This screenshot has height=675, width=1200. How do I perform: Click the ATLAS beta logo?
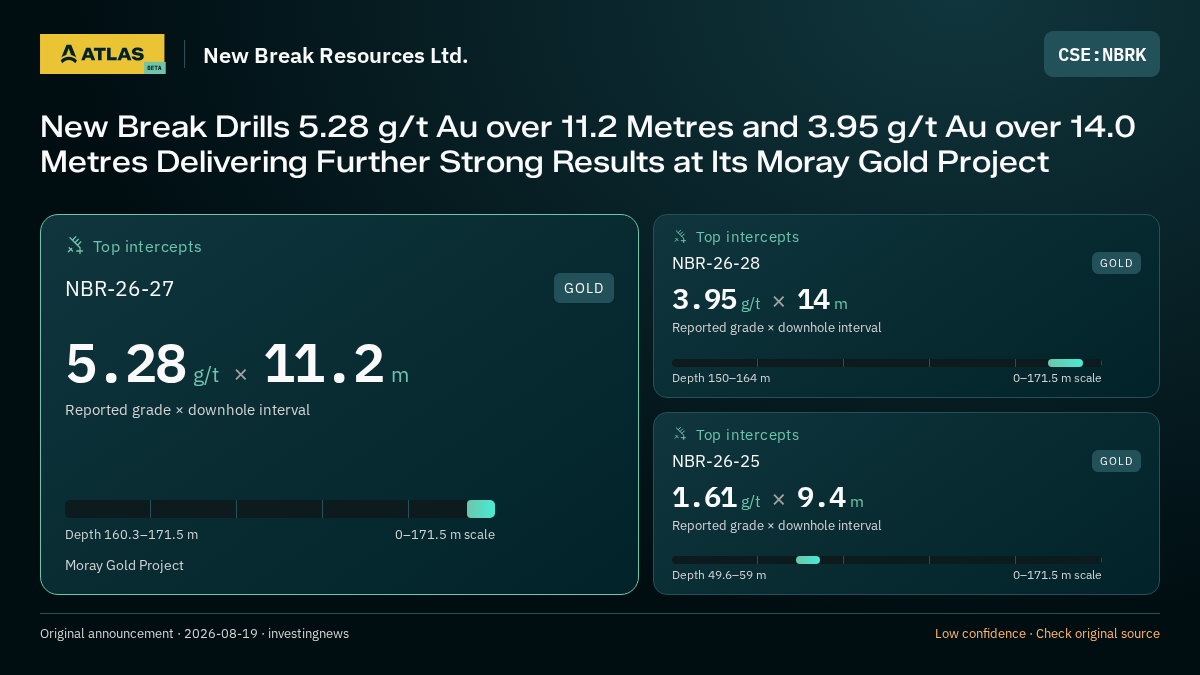click(102, 54)
